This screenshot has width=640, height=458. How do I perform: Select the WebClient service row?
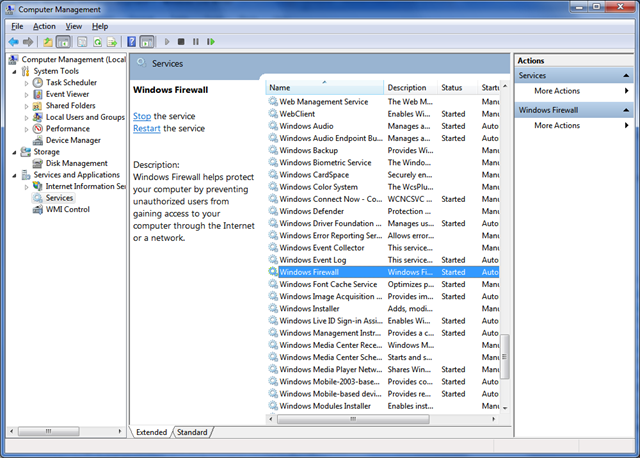[383, 114]
